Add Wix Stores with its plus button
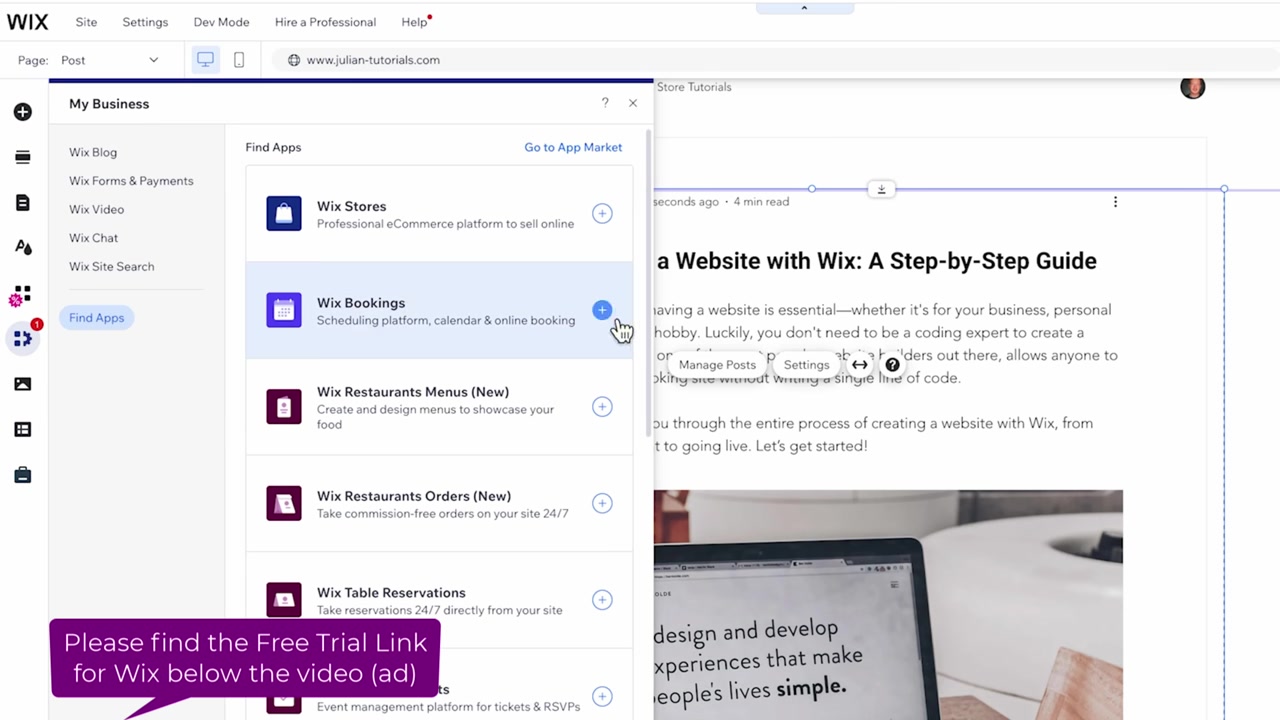 (602, 213)
